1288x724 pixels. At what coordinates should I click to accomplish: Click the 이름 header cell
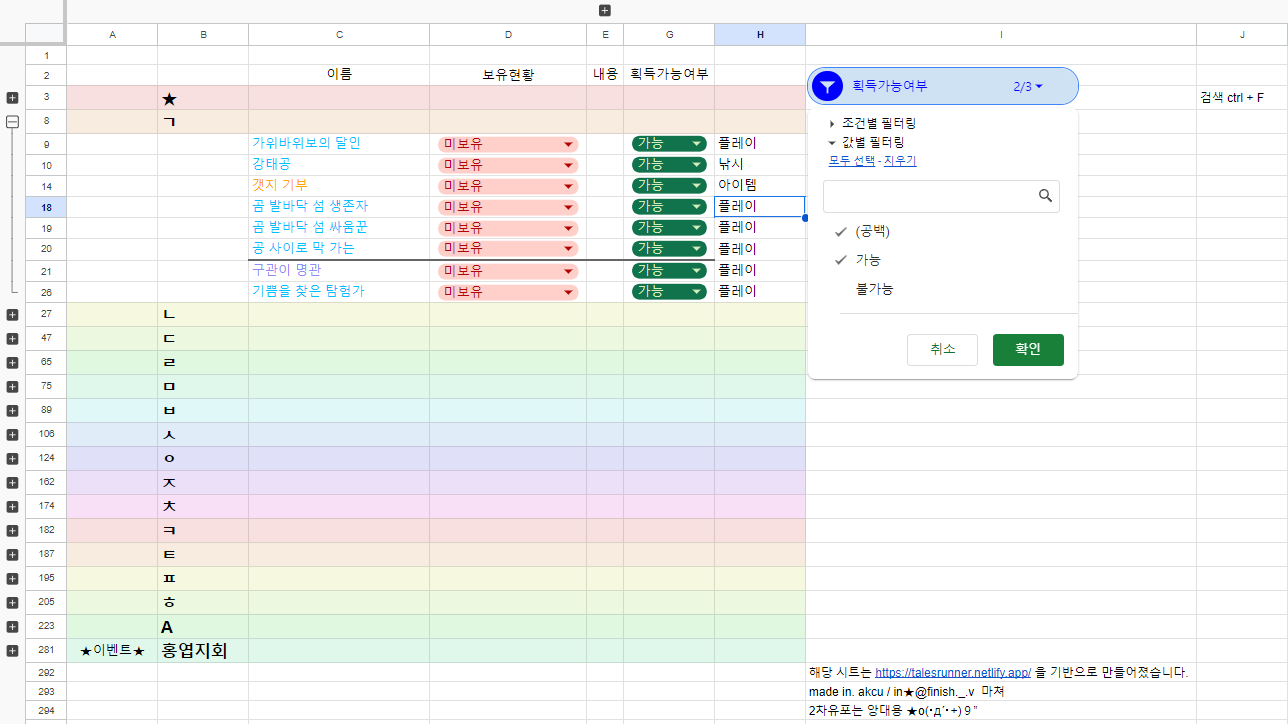(339, 75)
